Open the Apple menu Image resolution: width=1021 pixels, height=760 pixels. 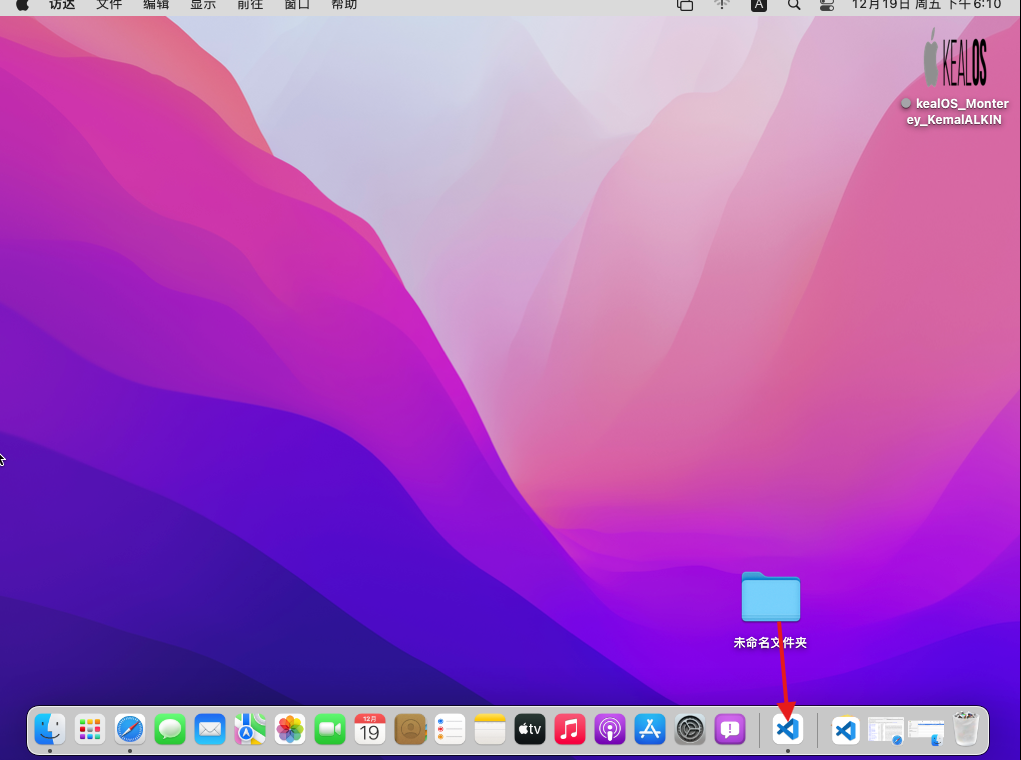click(x=22, y=5)
